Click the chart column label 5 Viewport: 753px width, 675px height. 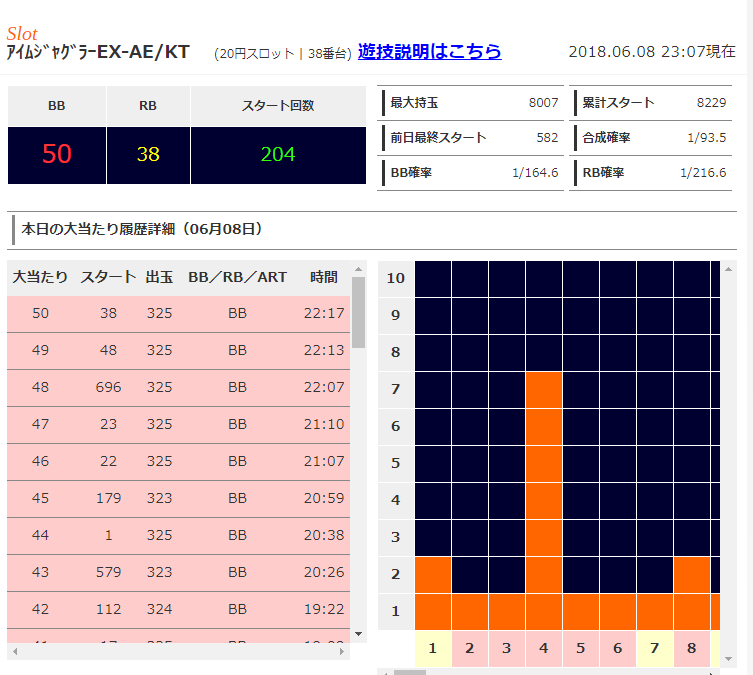pyautogui.click(x=581, y=649)
